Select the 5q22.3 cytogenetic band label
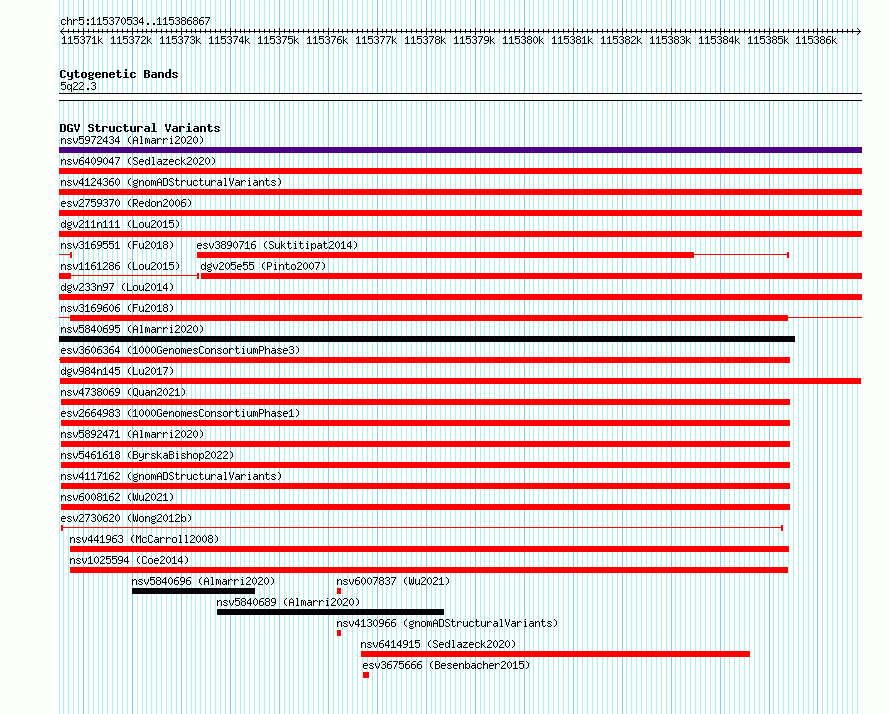The width and height of the screenshot is (890, 714). tap(78, 86)
